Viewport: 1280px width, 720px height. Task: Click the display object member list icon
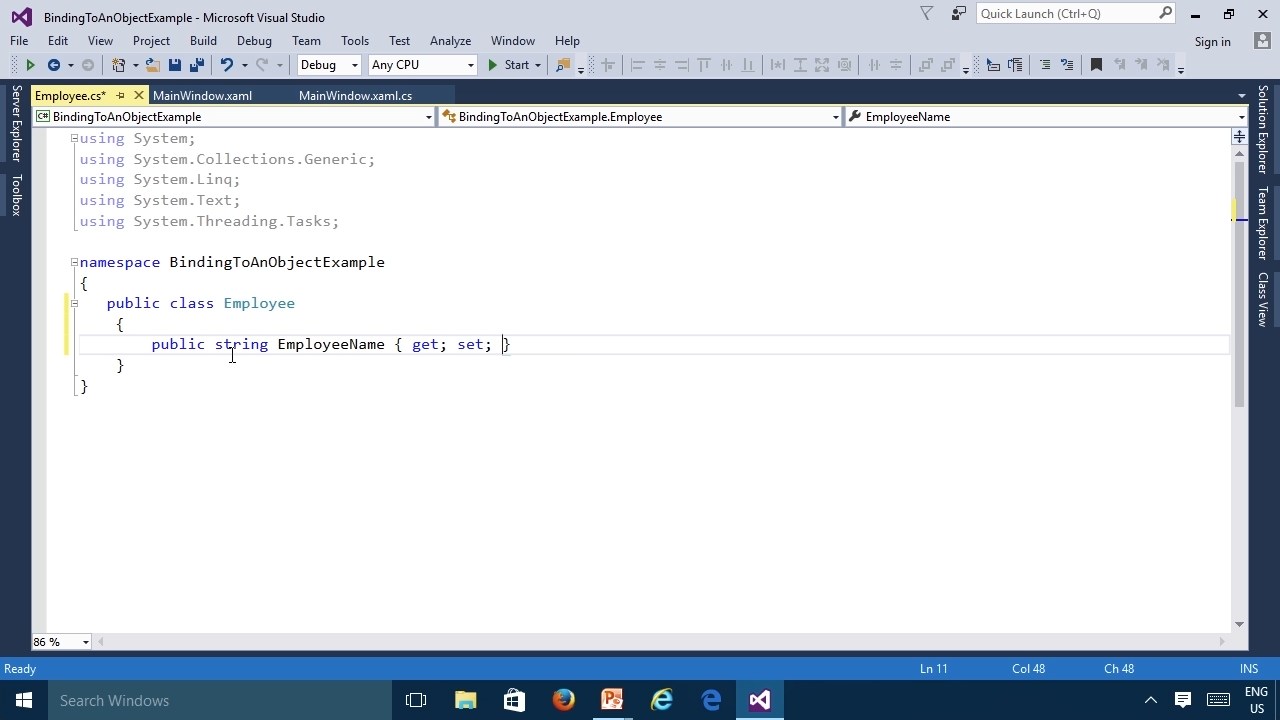[x=993, y=65]
